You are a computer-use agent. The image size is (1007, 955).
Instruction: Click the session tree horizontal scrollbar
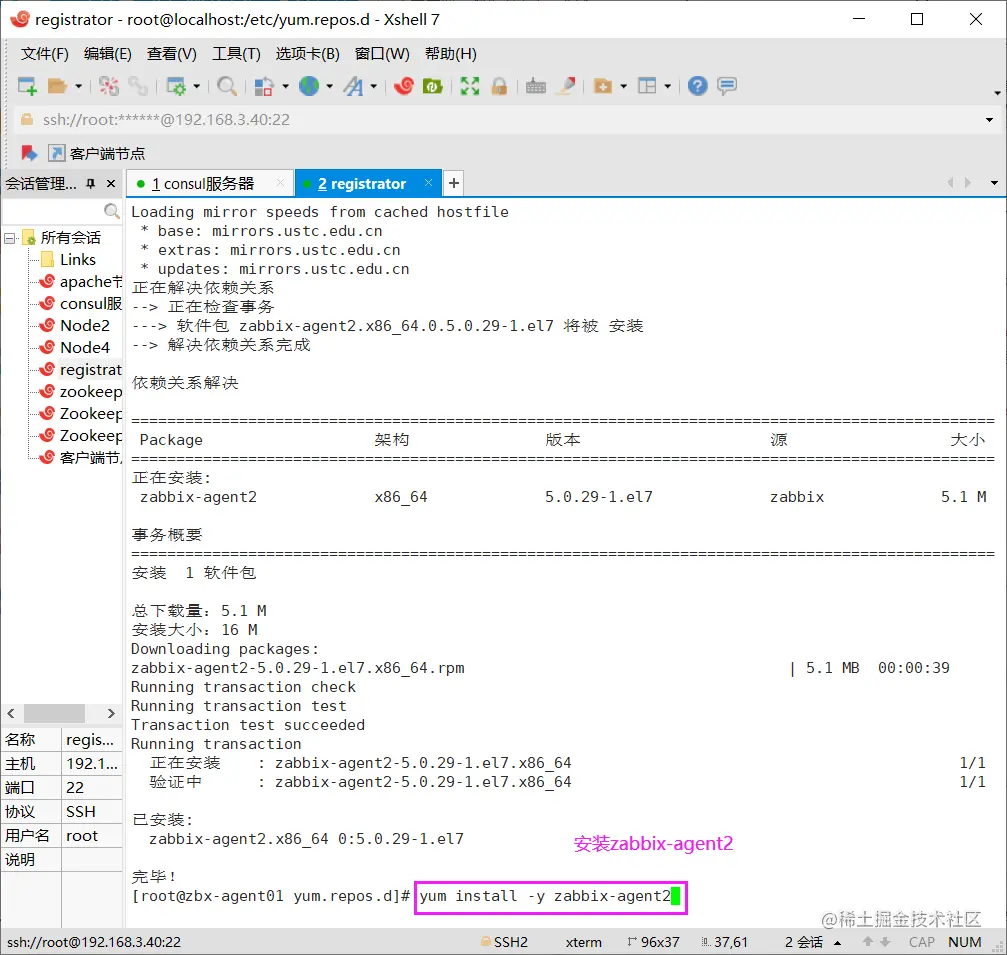pos(54,713)
